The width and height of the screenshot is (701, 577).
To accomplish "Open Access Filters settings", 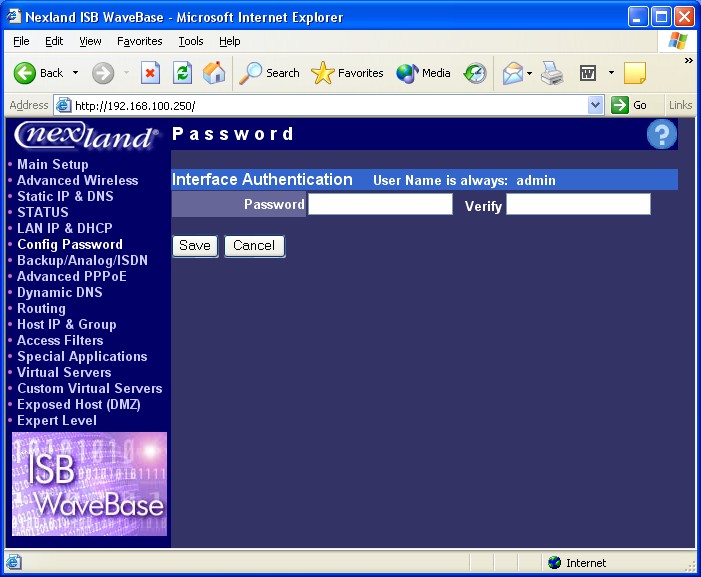I will click(x=60, y=340).
